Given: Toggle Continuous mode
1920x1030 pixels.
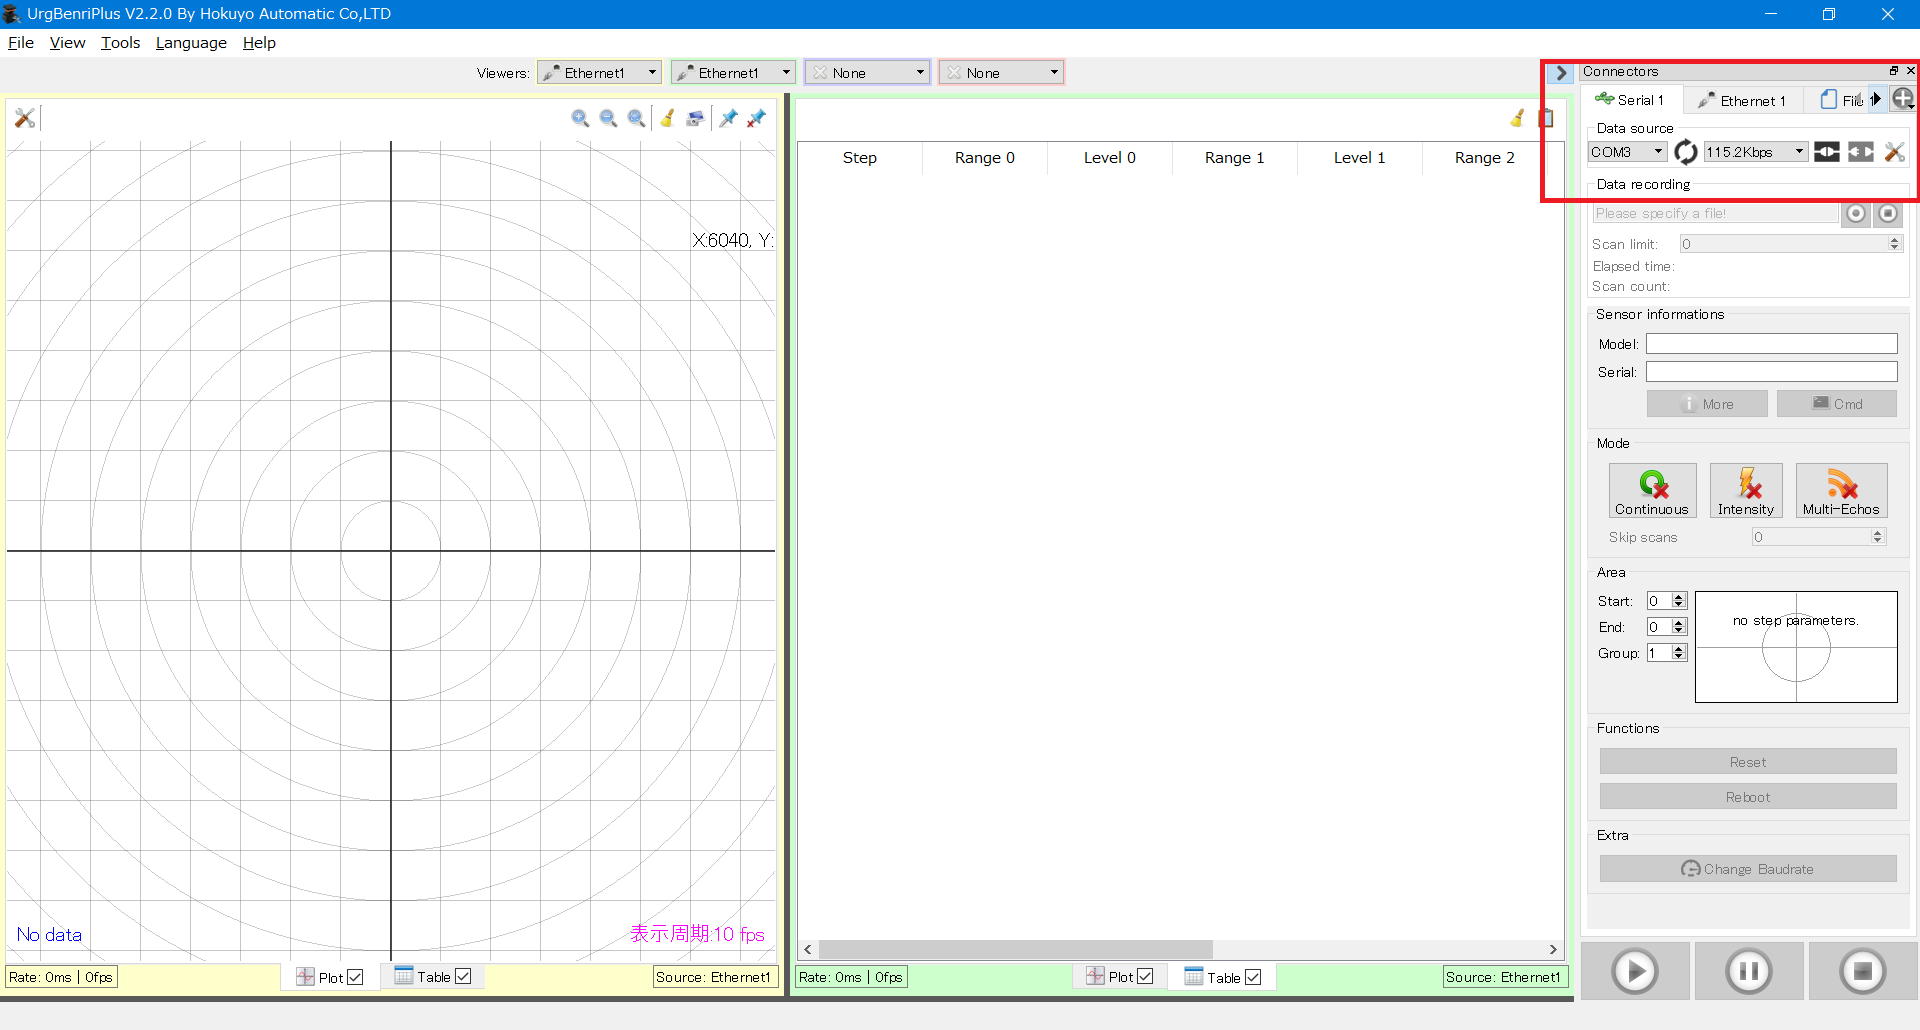Looking at the screenshot, I should click(x=1652, y=491).
